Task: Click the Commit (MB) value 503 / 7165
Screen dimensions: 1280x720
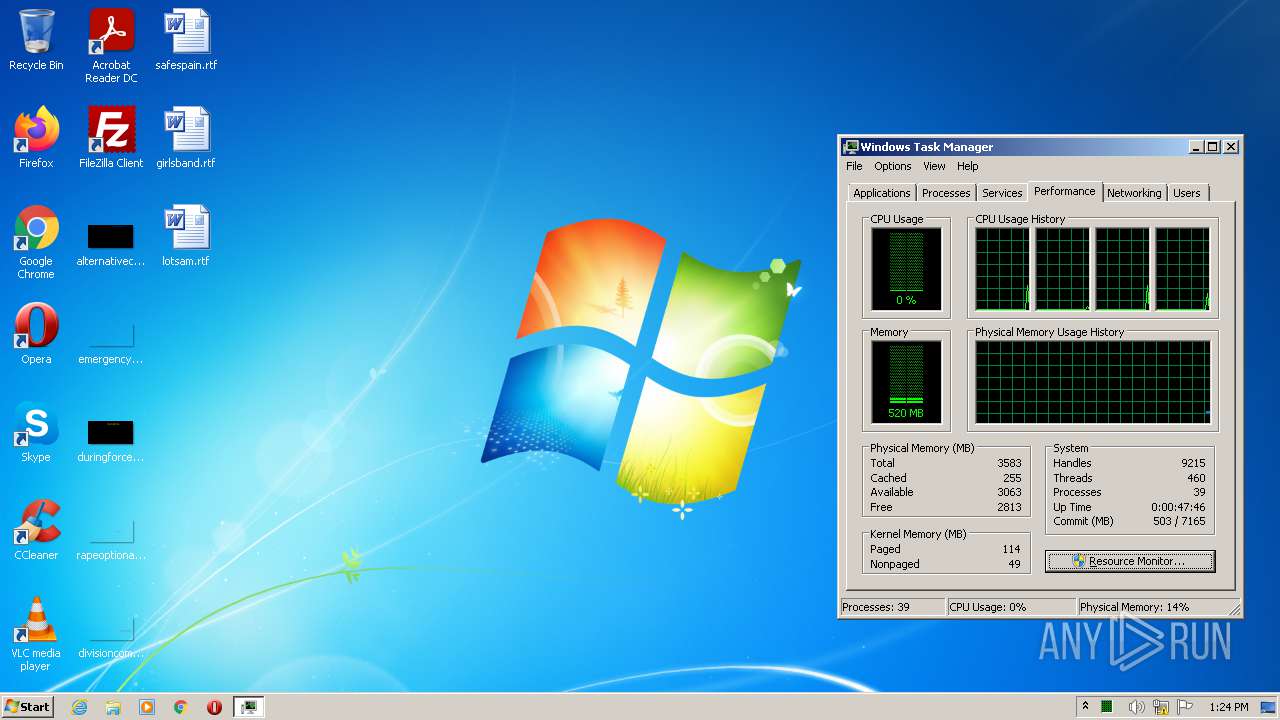Action: [x=1179, y=521]
